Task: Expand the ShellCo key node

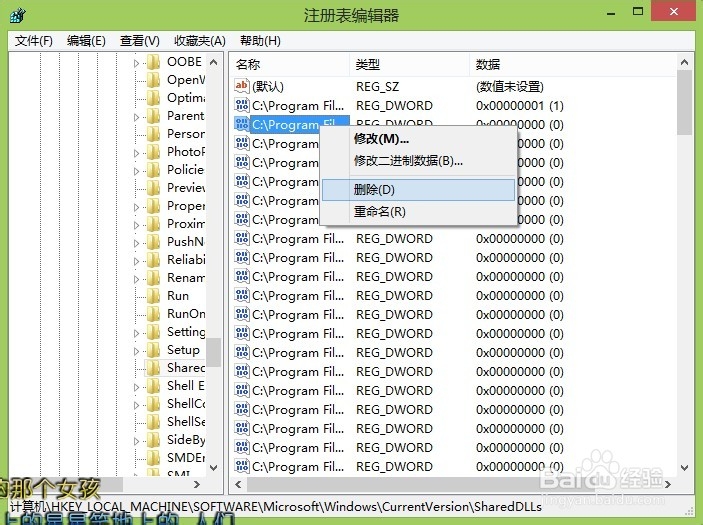Action: tap(136, 405)
